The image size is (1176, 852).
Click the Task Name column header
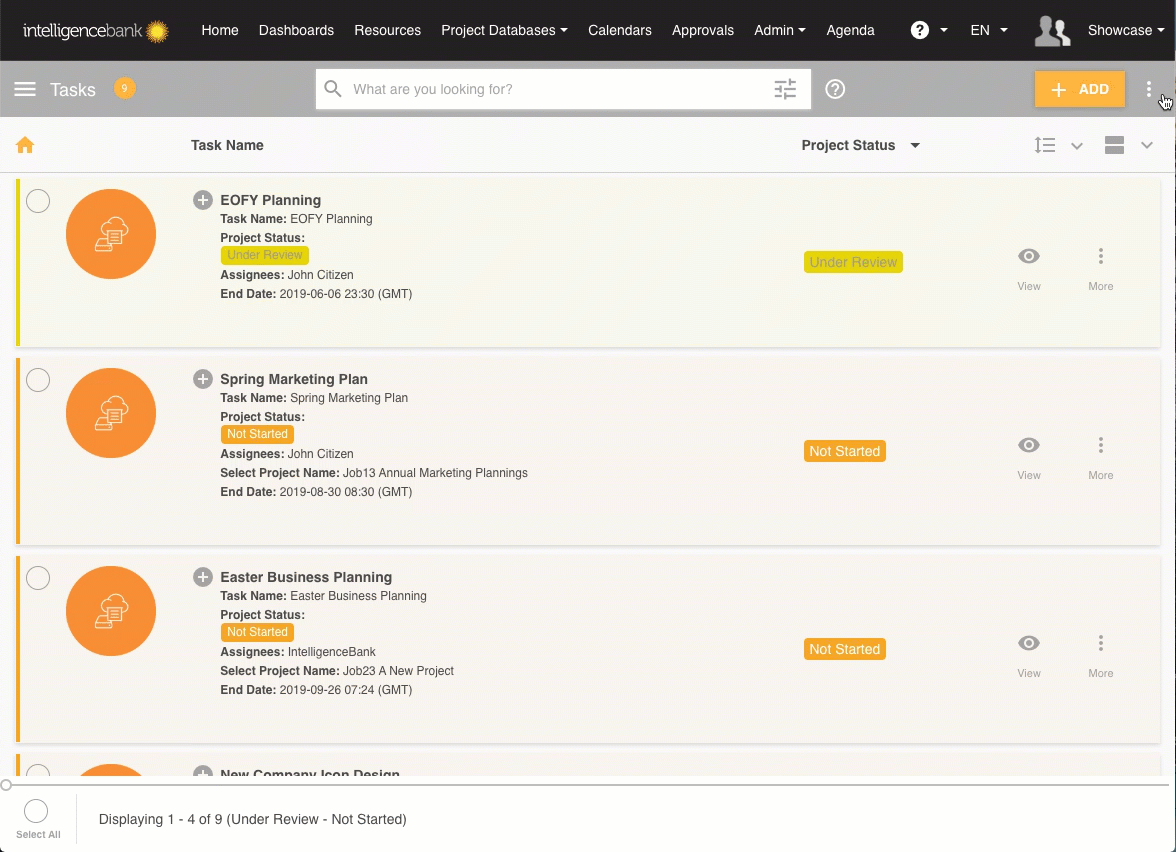[x=226, y=146]
